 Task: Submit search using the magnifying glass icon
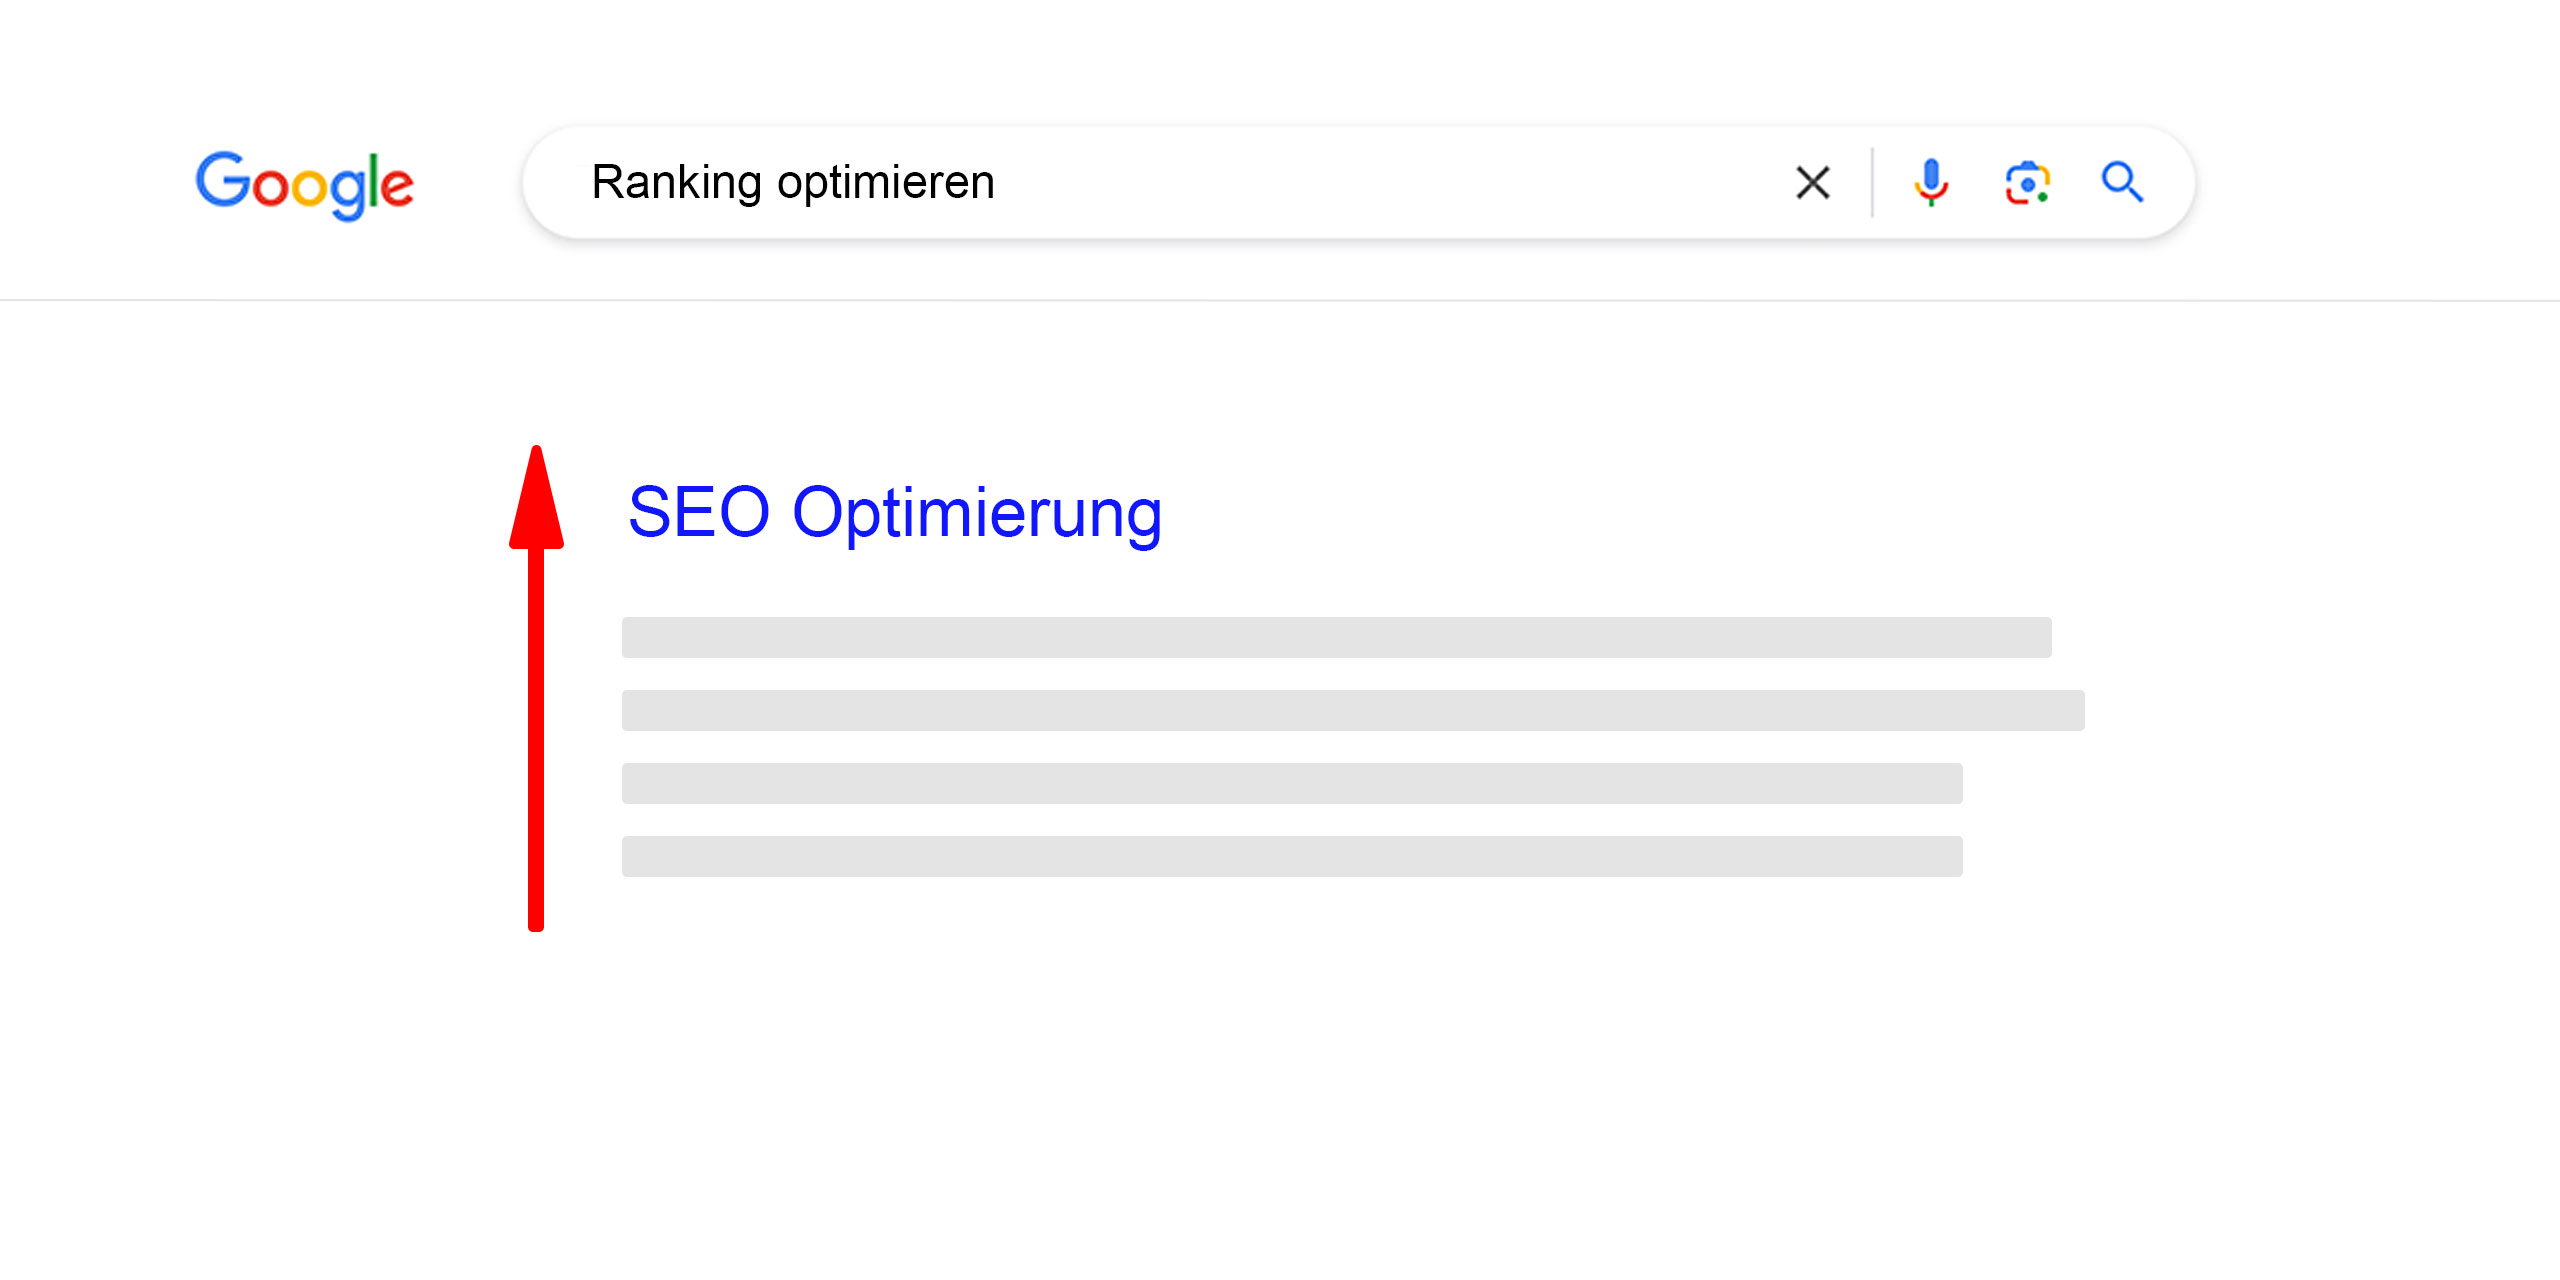(2122, 182)
